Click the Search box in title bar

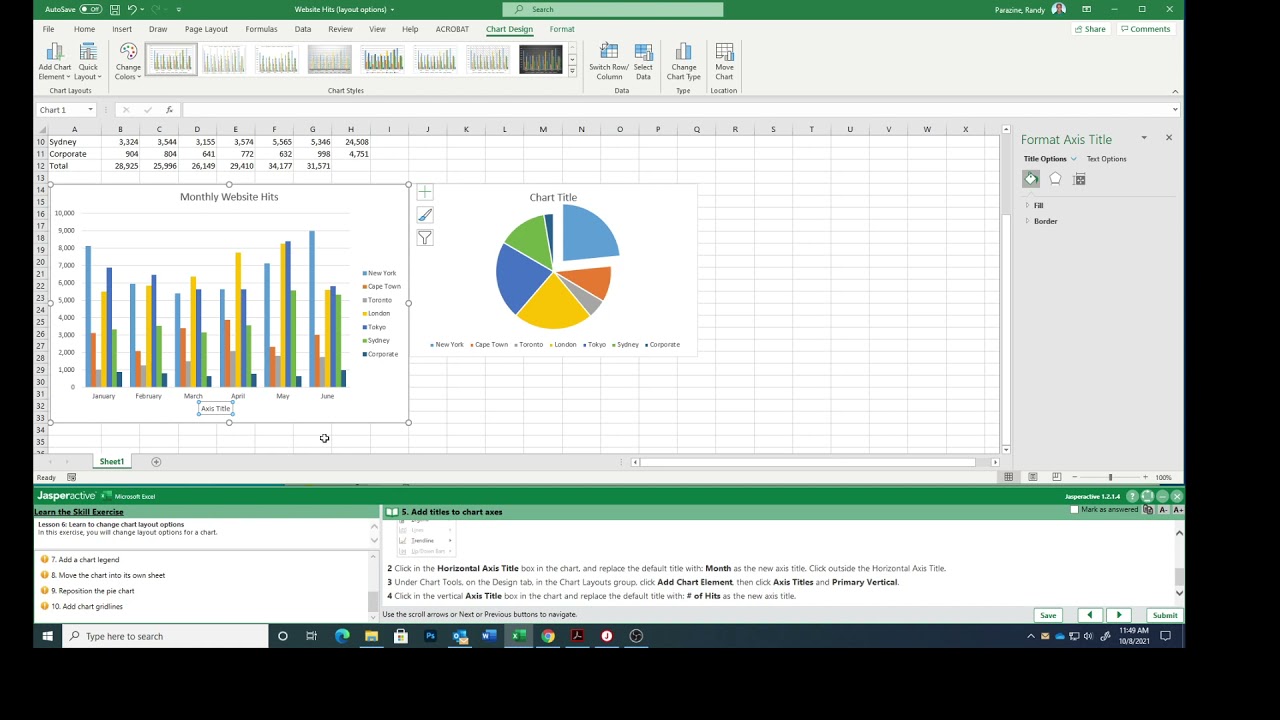click(612, 9)
